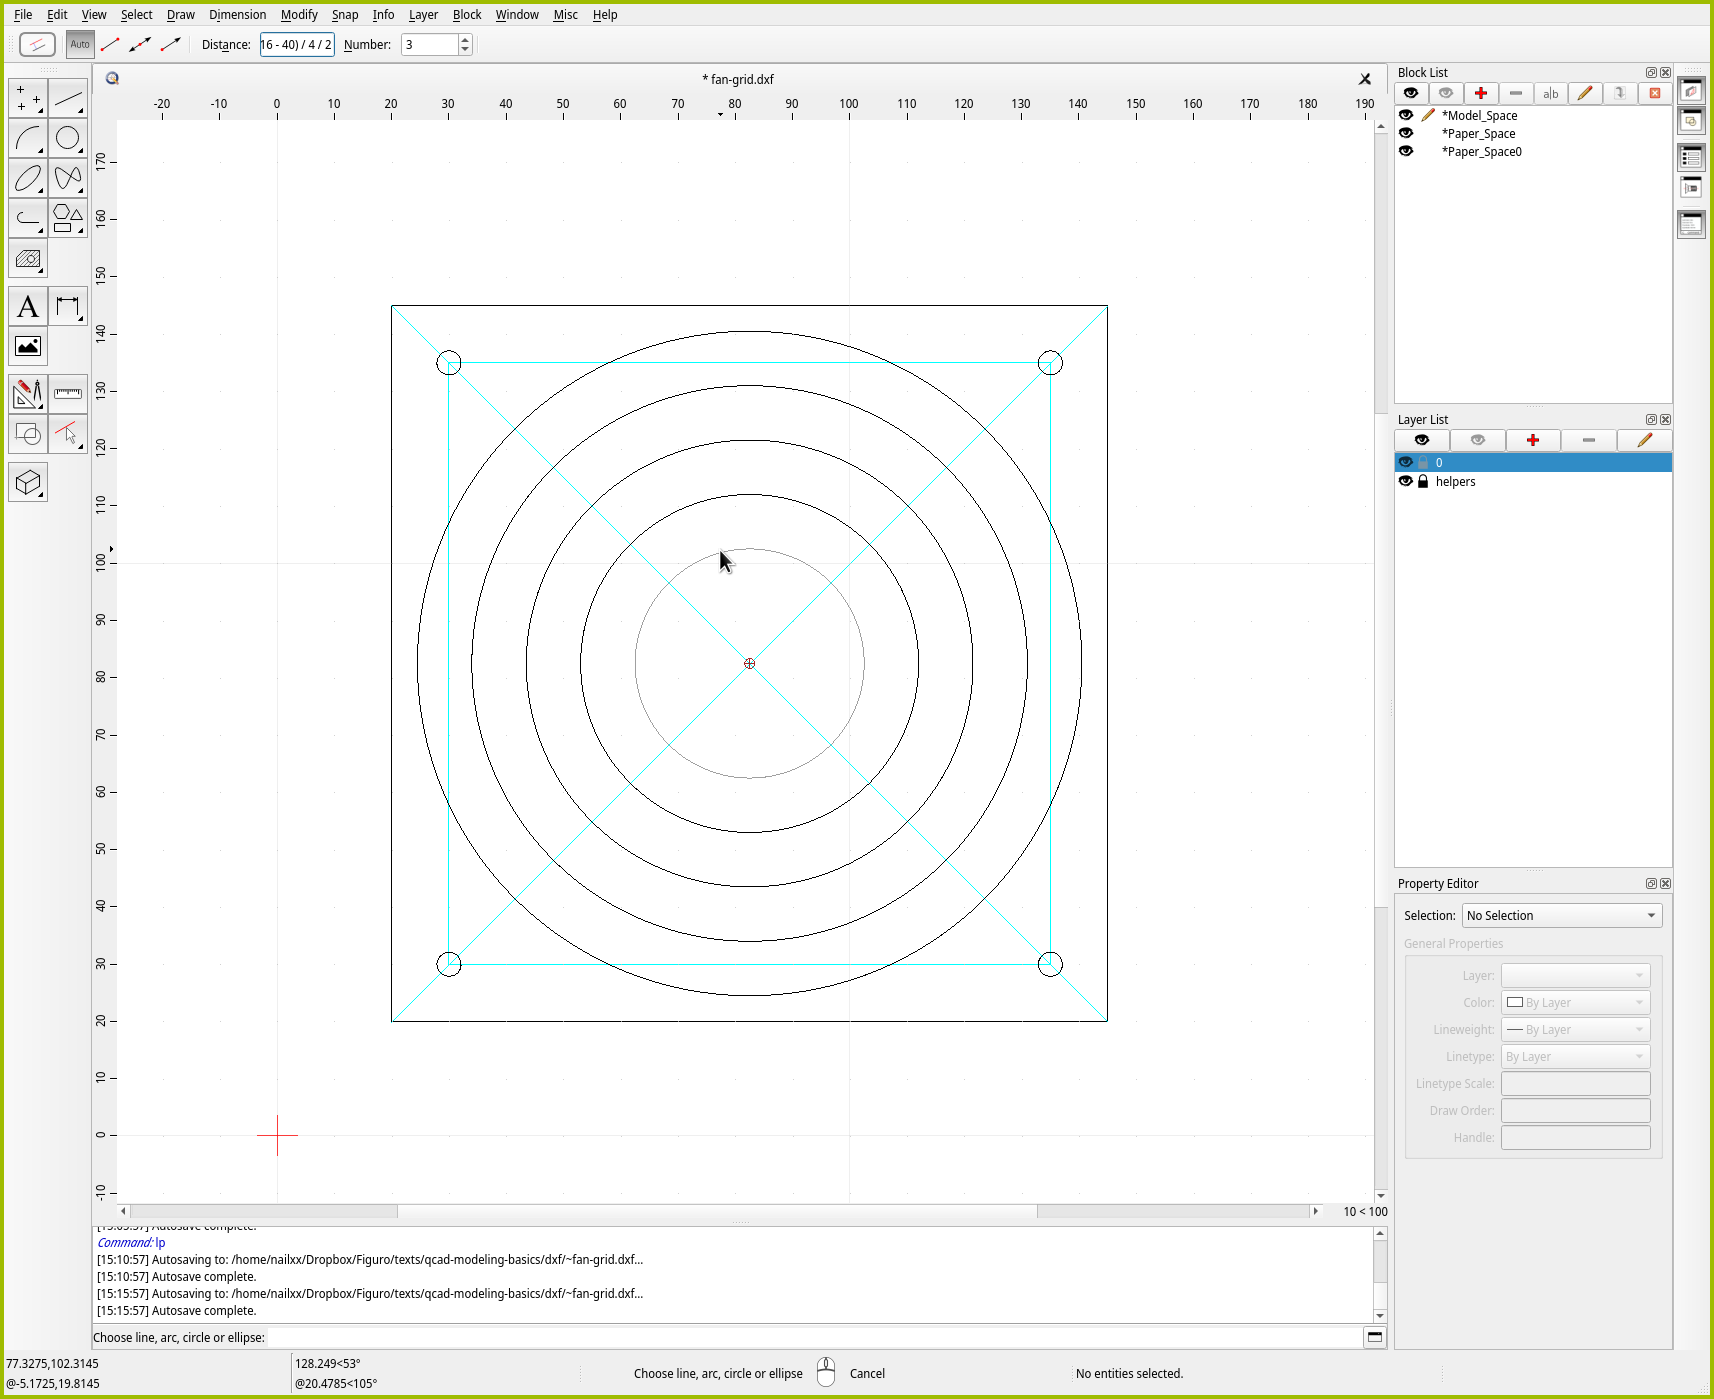The height and width of the screenshot is (1399, 1714).
Task: Click the Auto button in options toolbar
Action: click(80, 45)
